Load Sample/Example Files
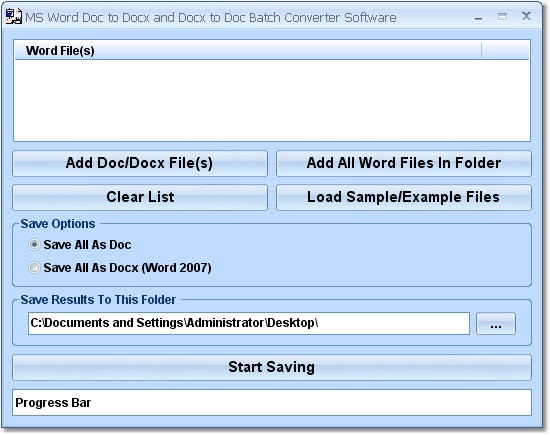This screenshot has height=435, width=550. pos(404,198)
